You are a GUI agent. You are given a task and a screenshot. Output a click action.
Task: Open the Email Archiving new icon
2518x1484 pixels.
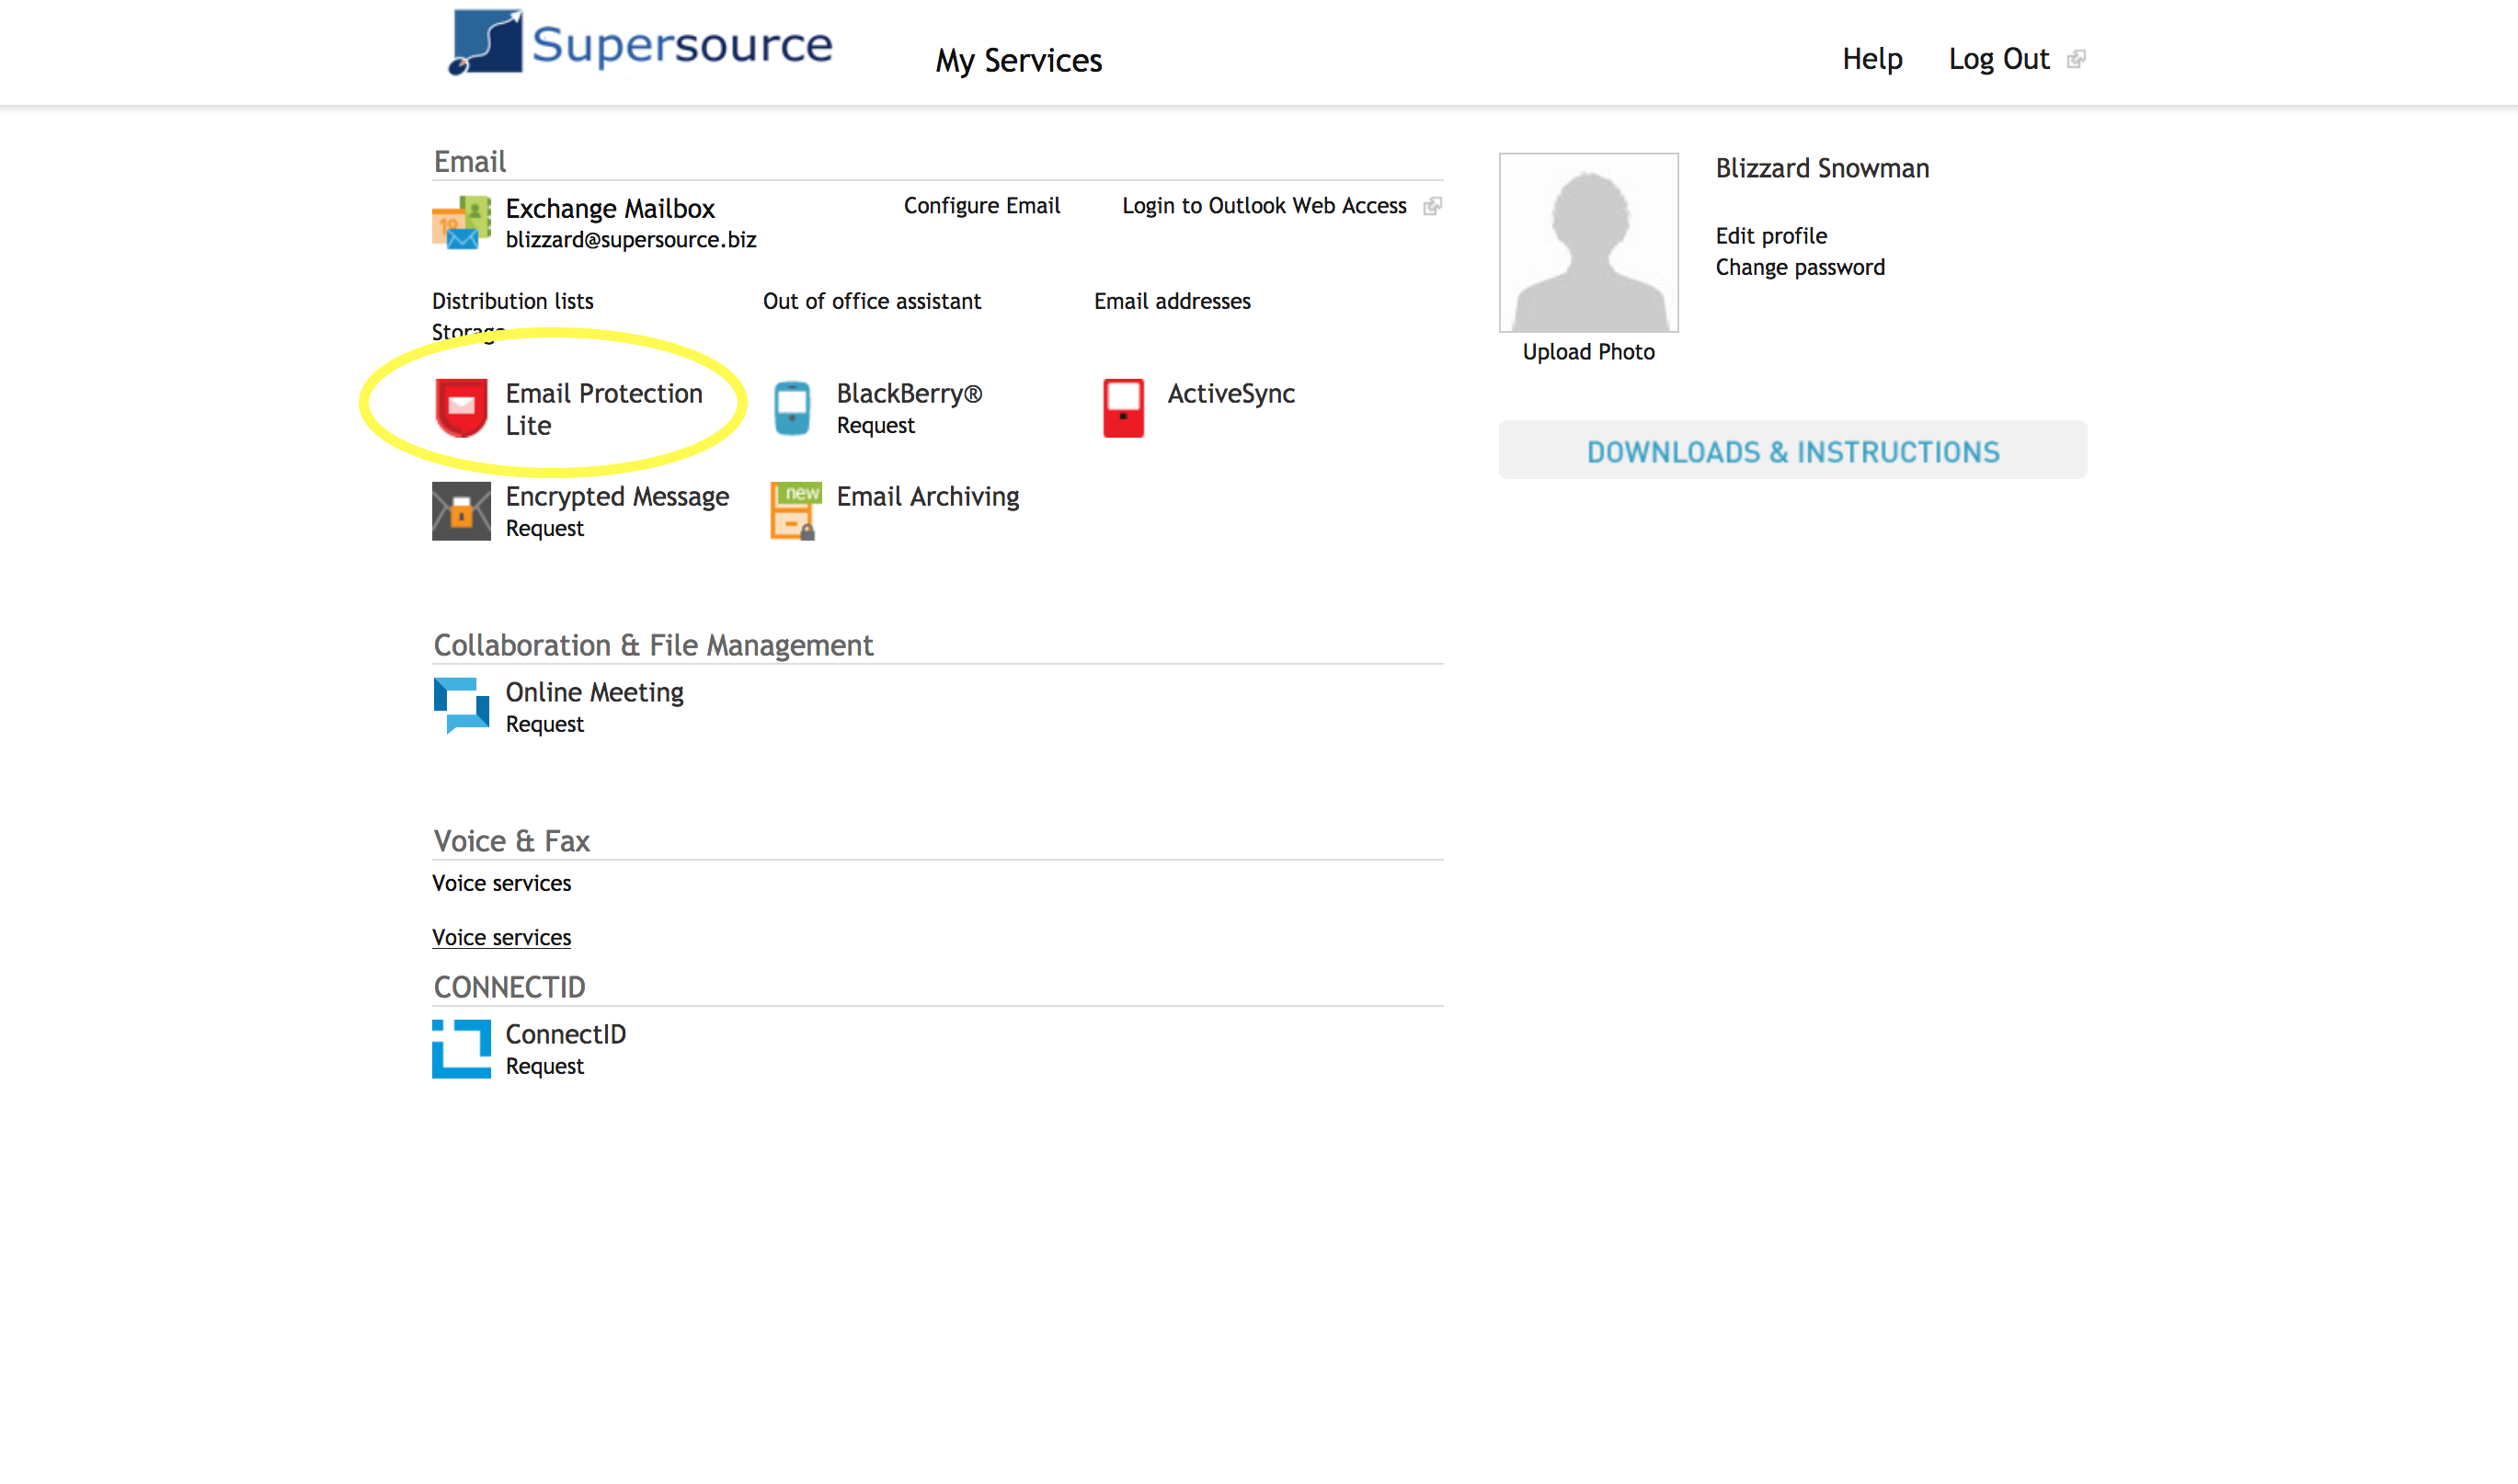tap(795, 511)
